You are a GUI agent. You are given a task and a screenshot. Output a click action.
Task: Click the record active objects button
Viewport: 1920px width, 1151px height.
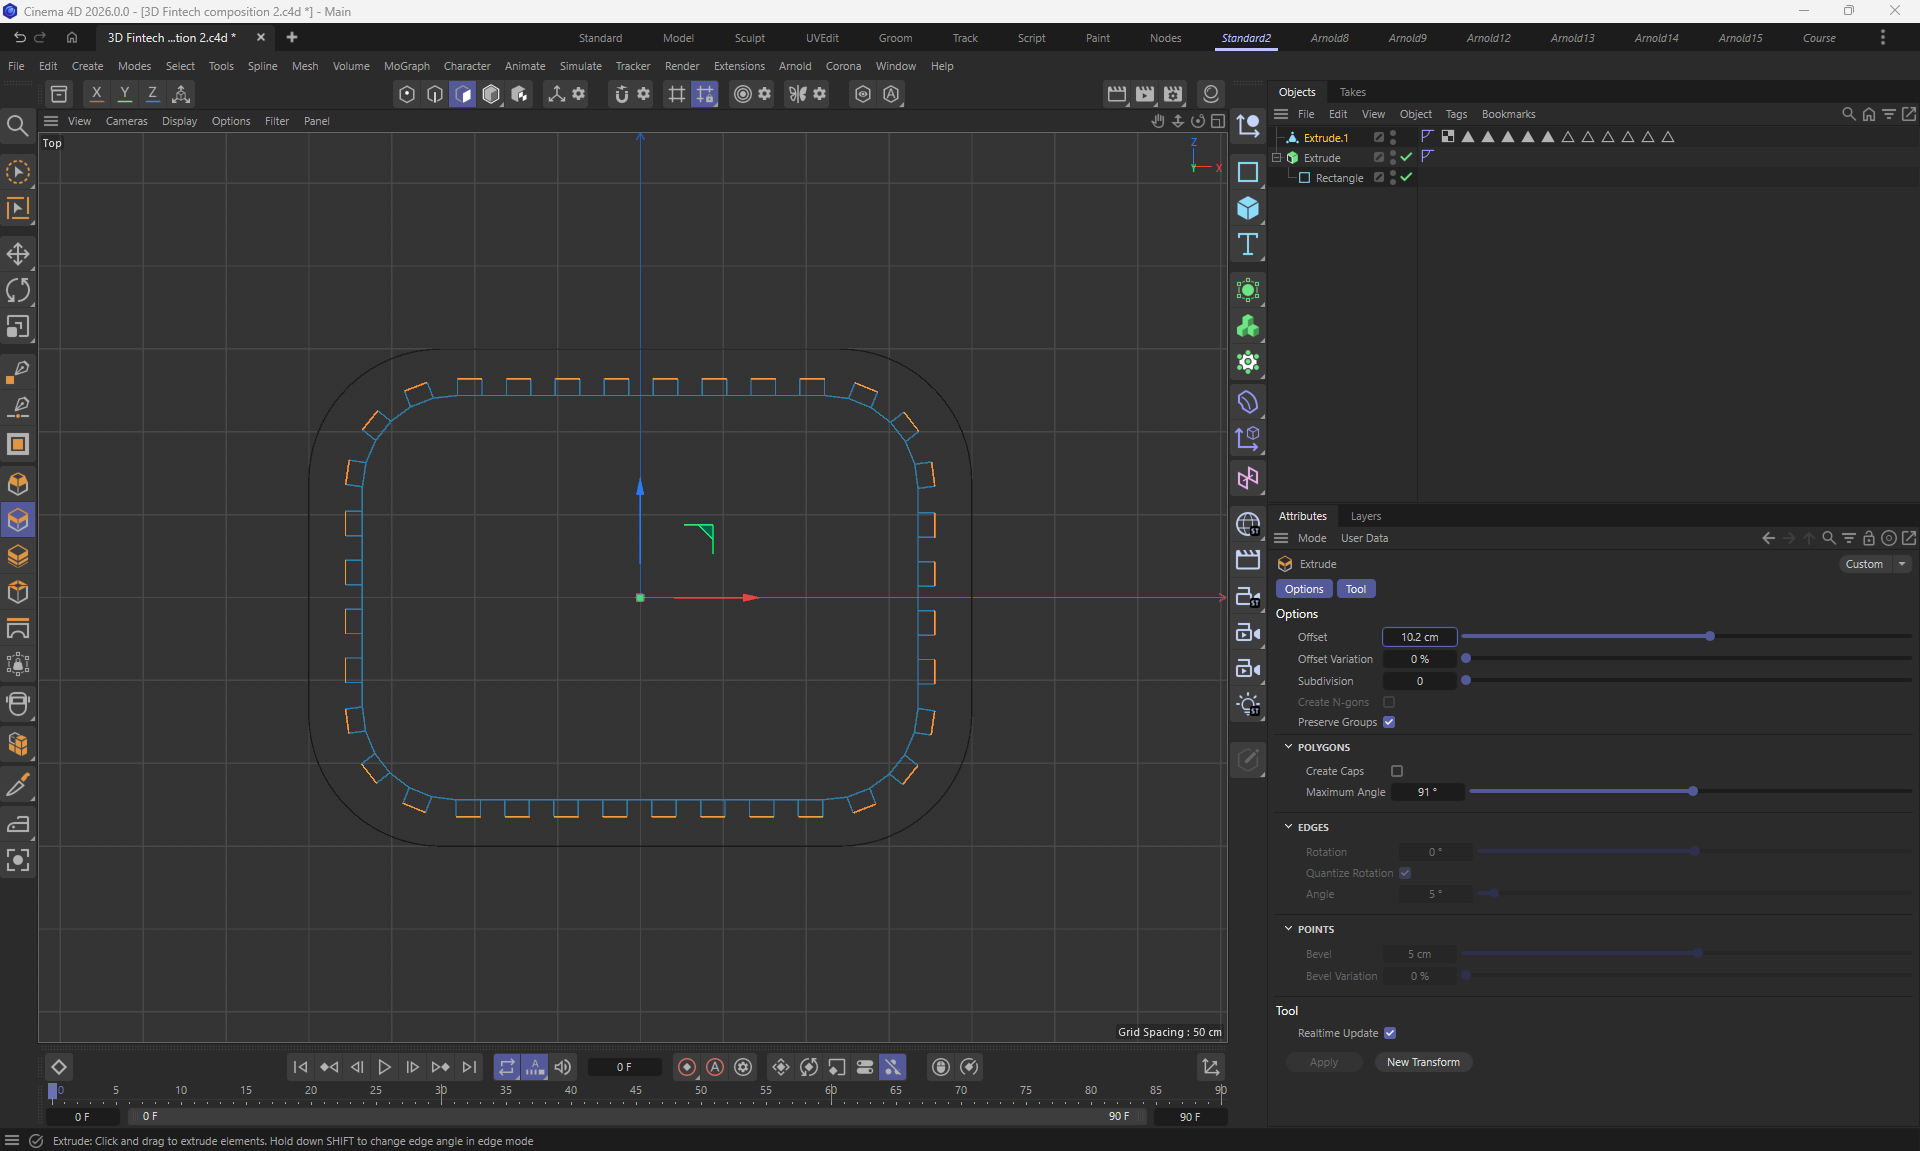687,1067
